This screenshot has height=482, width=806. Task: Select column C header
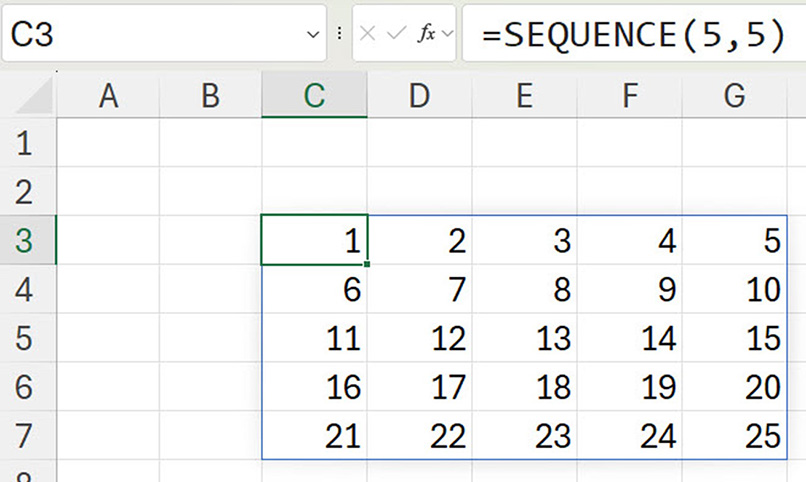pos(314,95)
